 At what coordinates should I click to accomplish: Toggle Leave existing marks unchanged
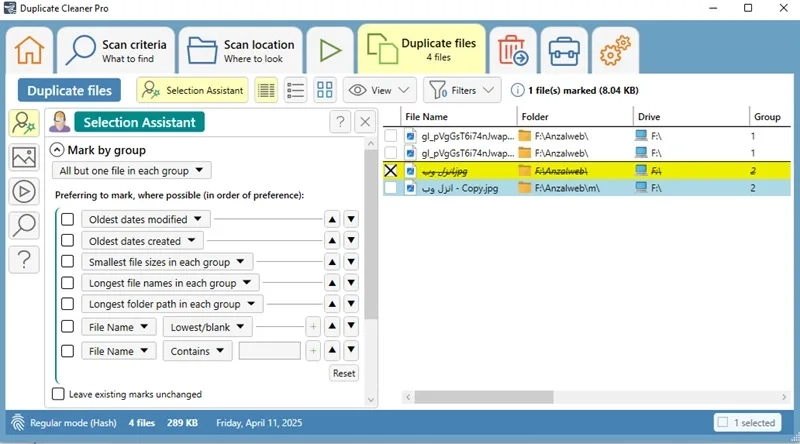pos(58,394)
